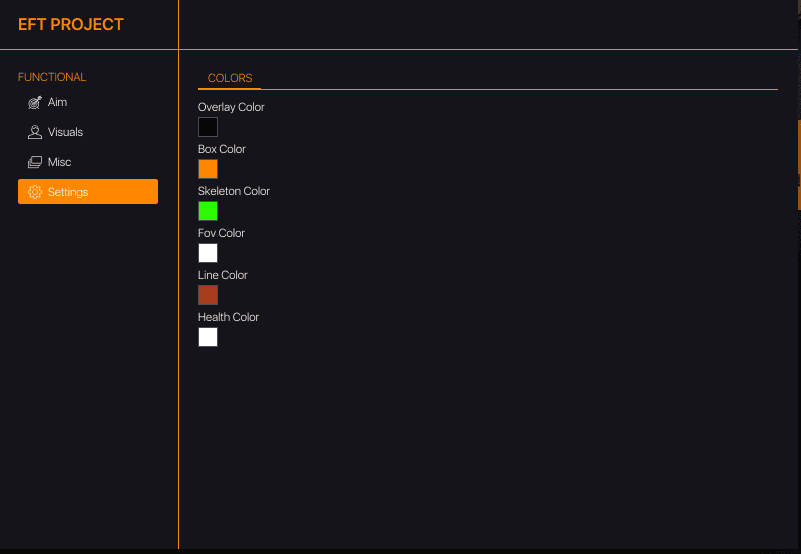The width and height of the screenshot is (801, 554).
Task: Click the Overlay Color label text
Action: click(x=231, y=107)
